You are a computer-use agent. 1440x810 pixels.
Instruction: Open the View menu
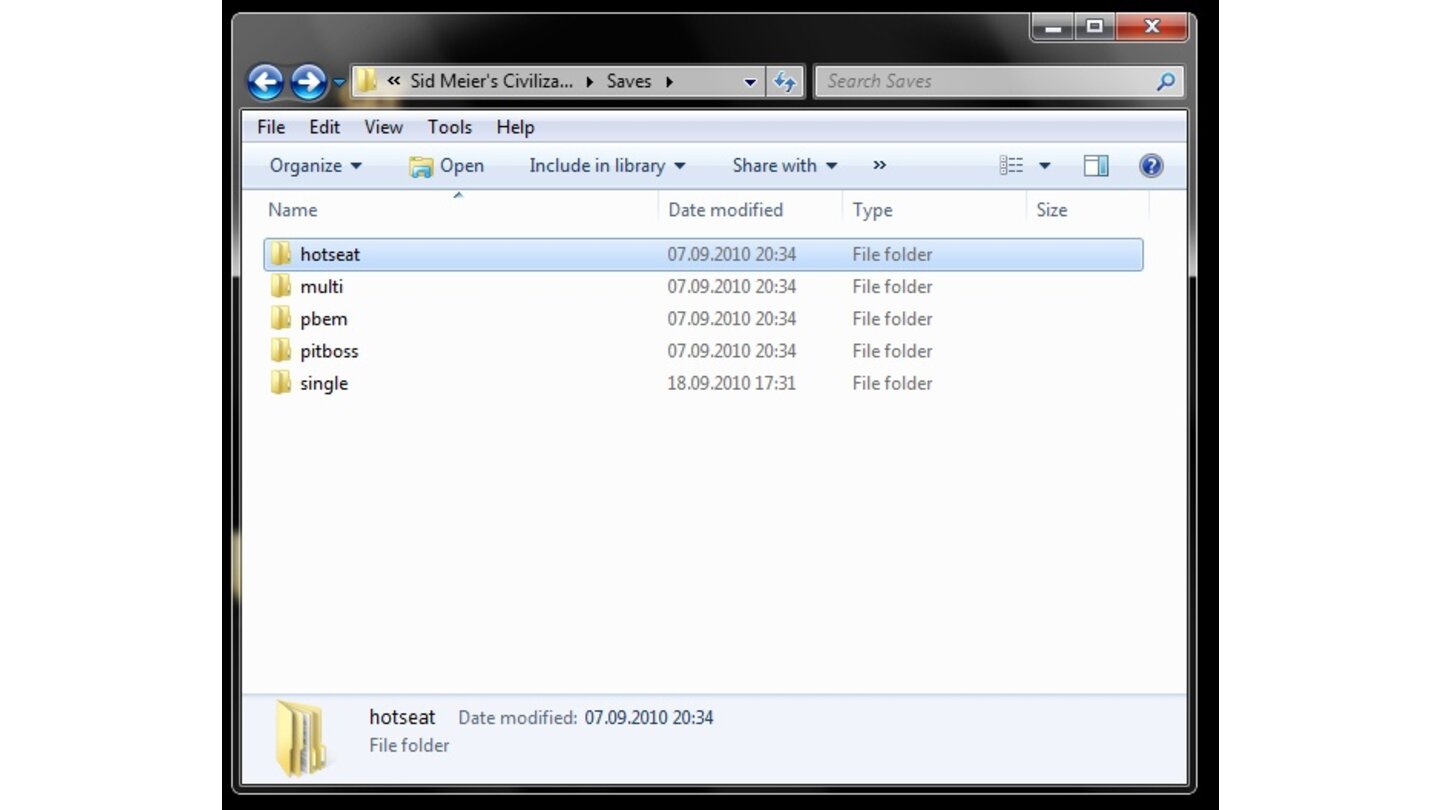click(383, 127)
